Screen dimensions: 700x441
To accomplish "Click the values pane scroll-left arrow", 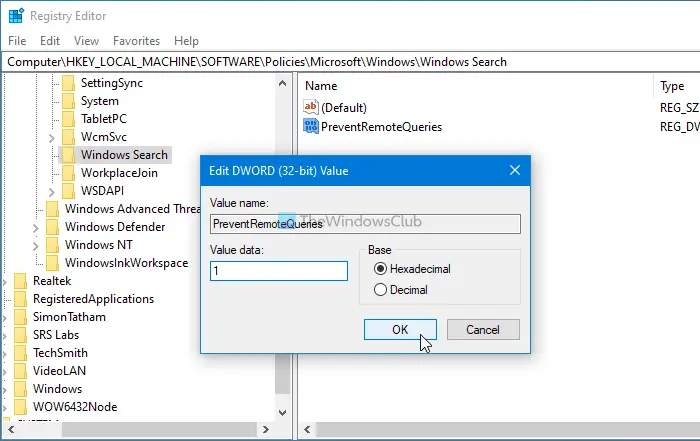I will [x=307, y=429].
